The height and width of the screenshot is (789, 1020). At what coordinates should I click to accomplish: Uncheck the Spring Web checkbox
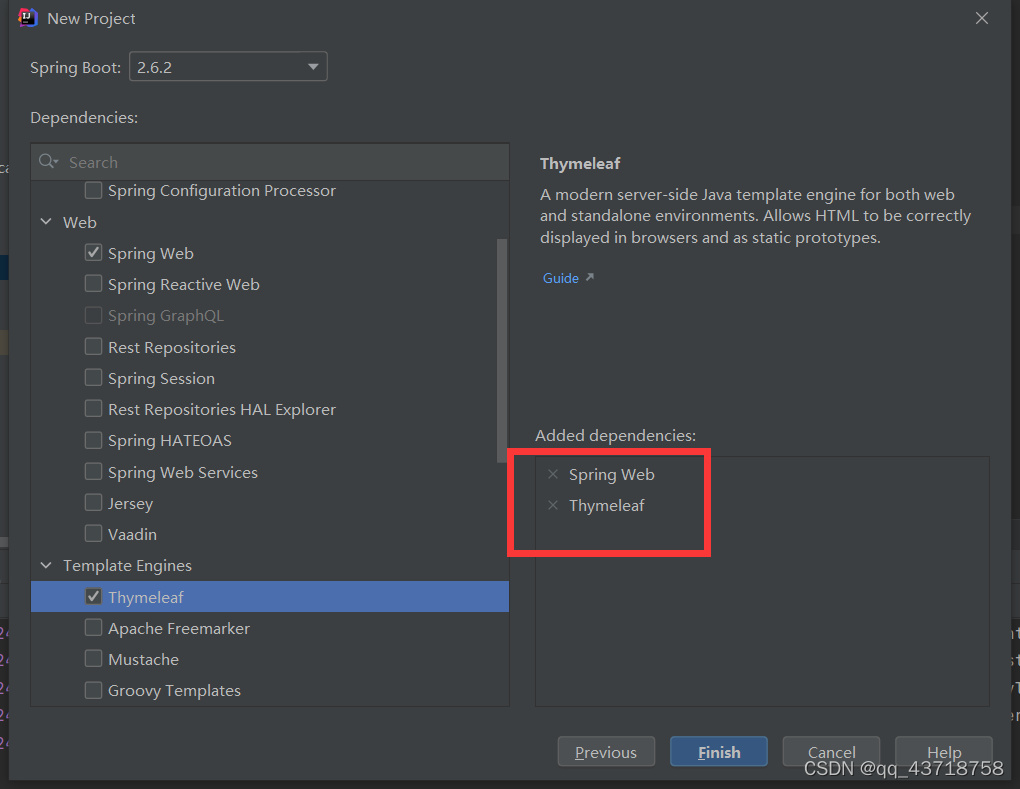[94, 252]
